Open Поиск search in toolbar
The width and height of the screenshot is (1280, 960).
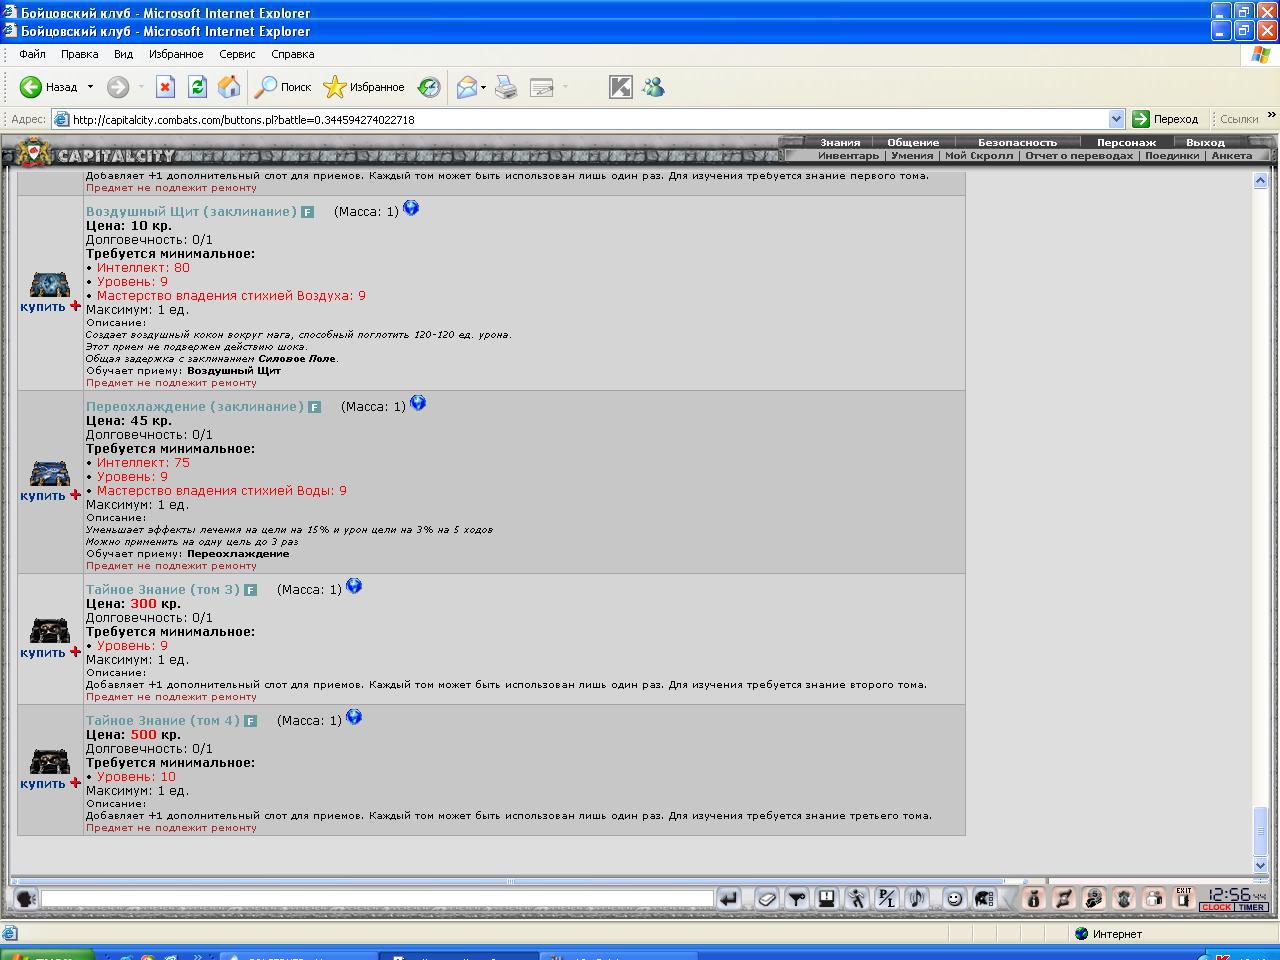(283, 87)
